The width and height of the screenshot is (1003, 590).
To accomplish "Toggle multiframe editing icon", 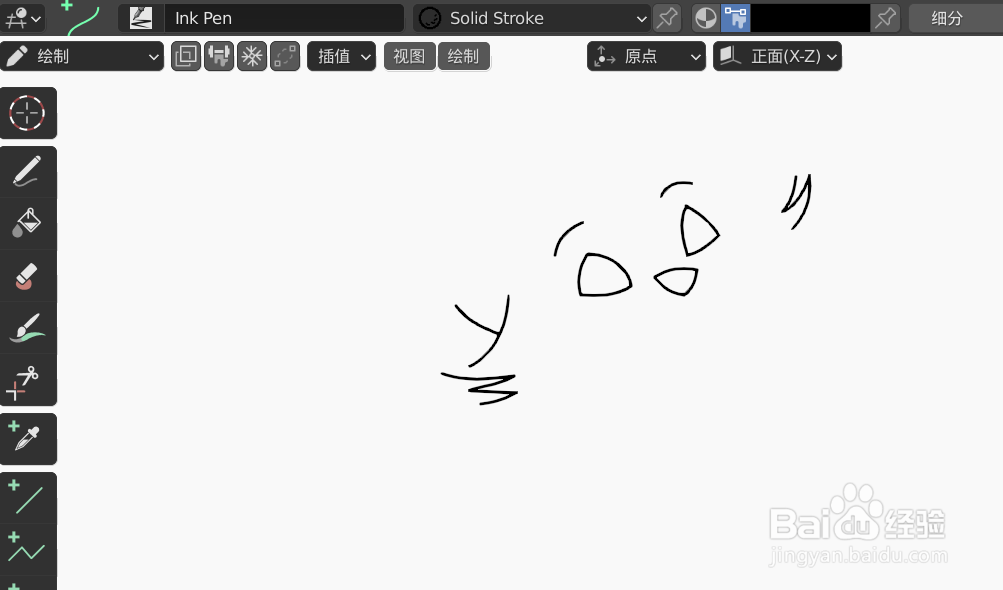I will pos(186,56).
